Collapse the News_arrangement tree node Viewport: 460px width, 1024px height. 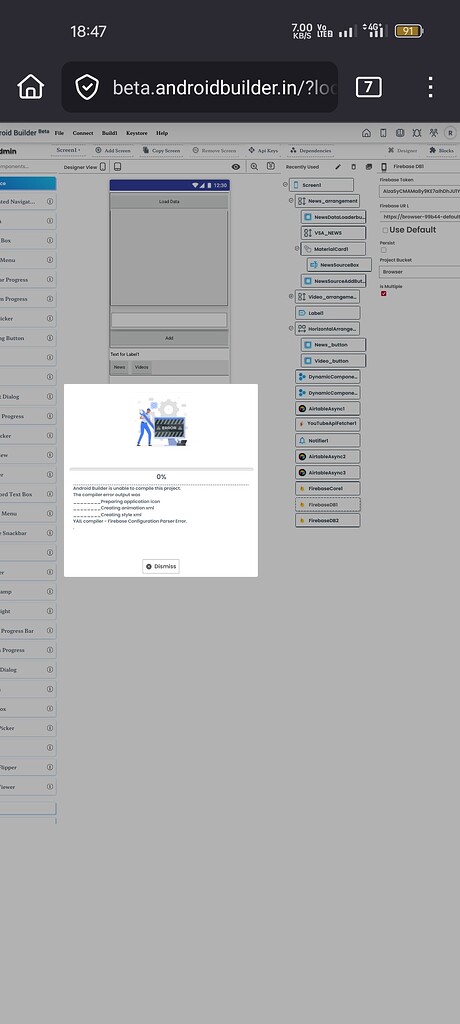[291, 200]
